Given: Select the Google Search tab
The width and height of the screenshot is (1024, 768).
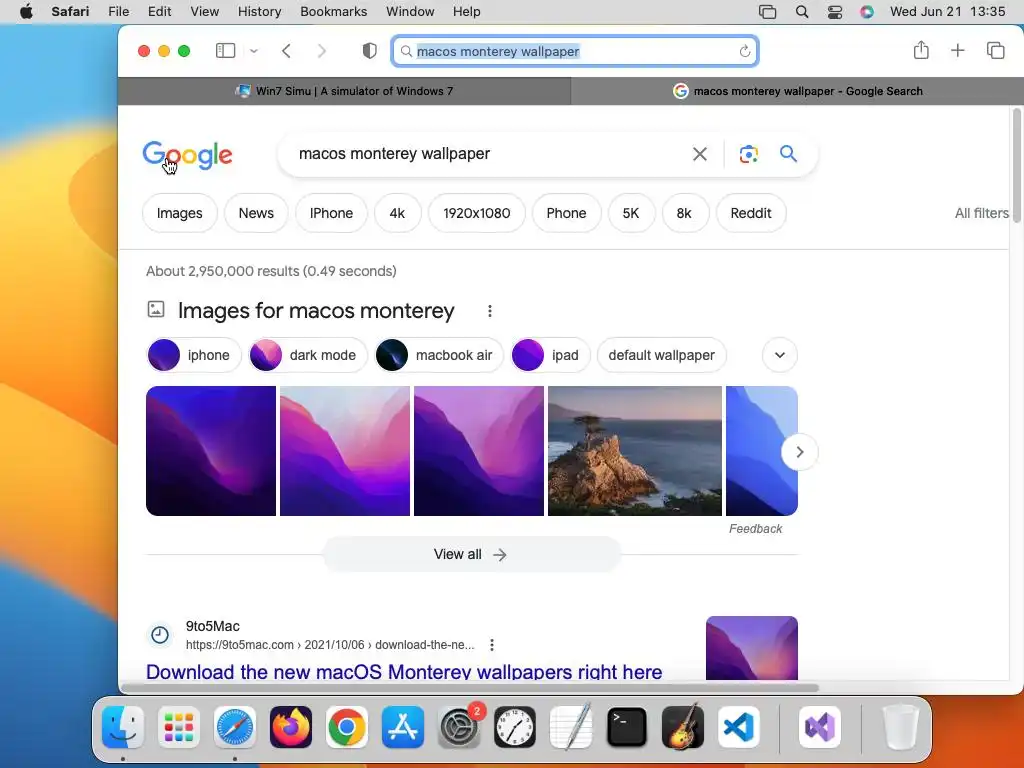Looking at the screenshot, I should 797,91.
